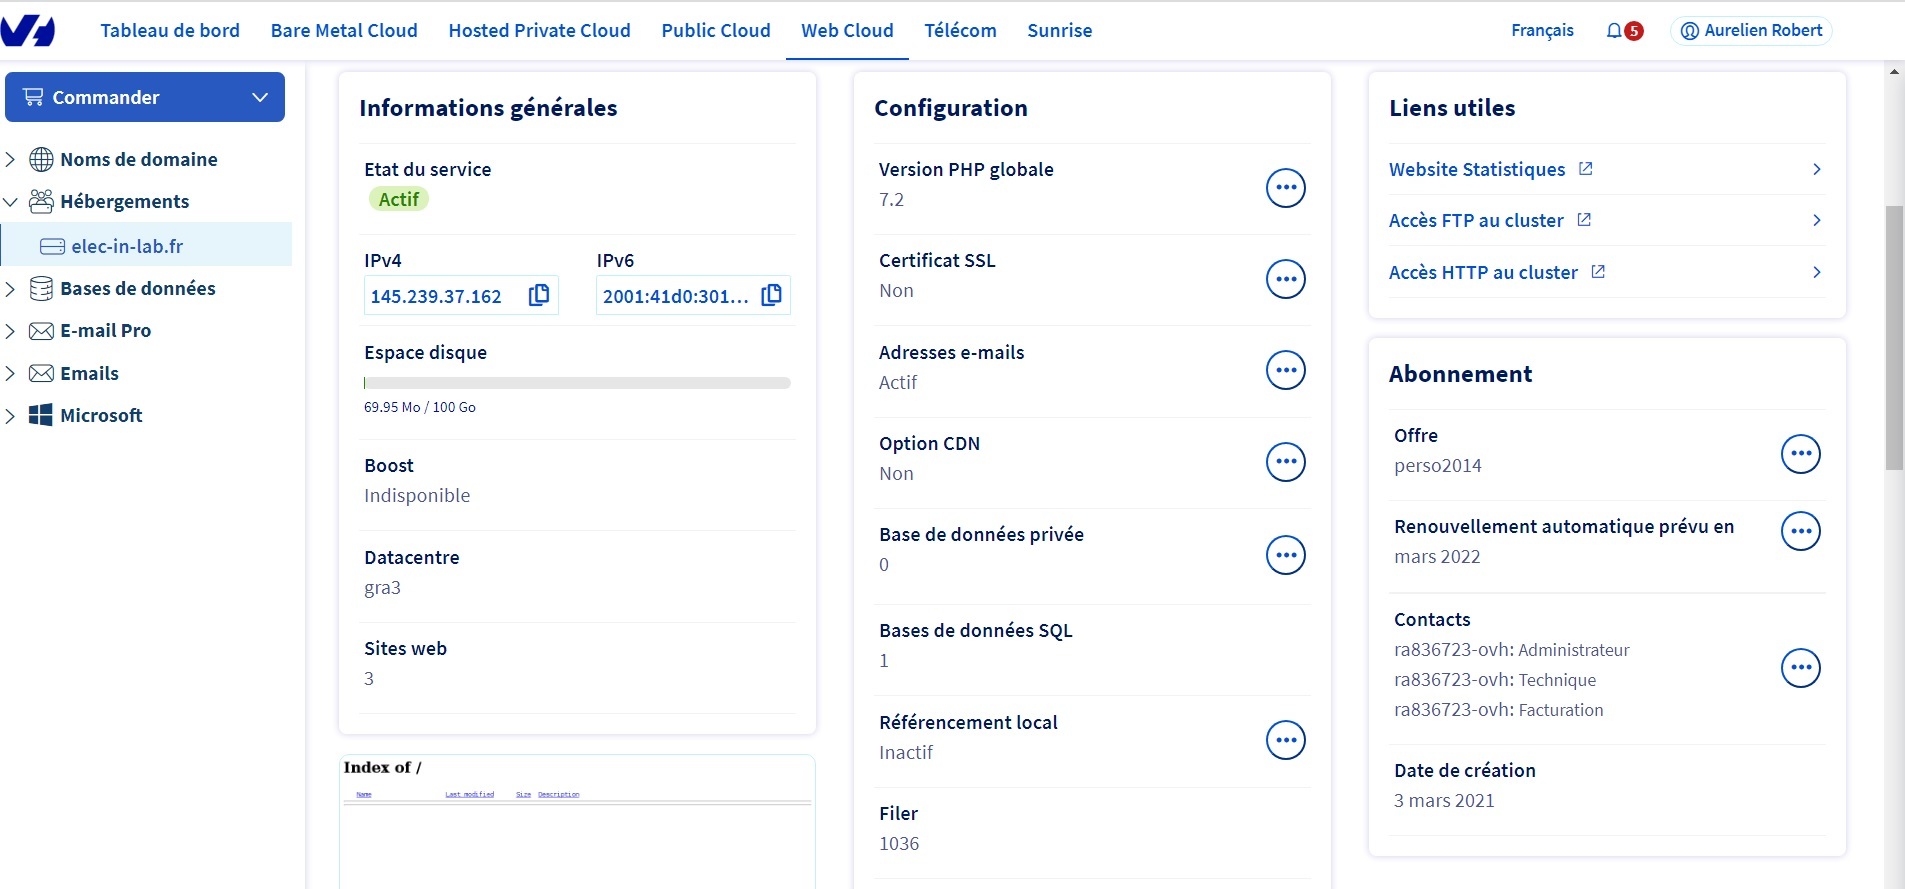Collapse the Hébergements tree section

(x=11, y=202)
